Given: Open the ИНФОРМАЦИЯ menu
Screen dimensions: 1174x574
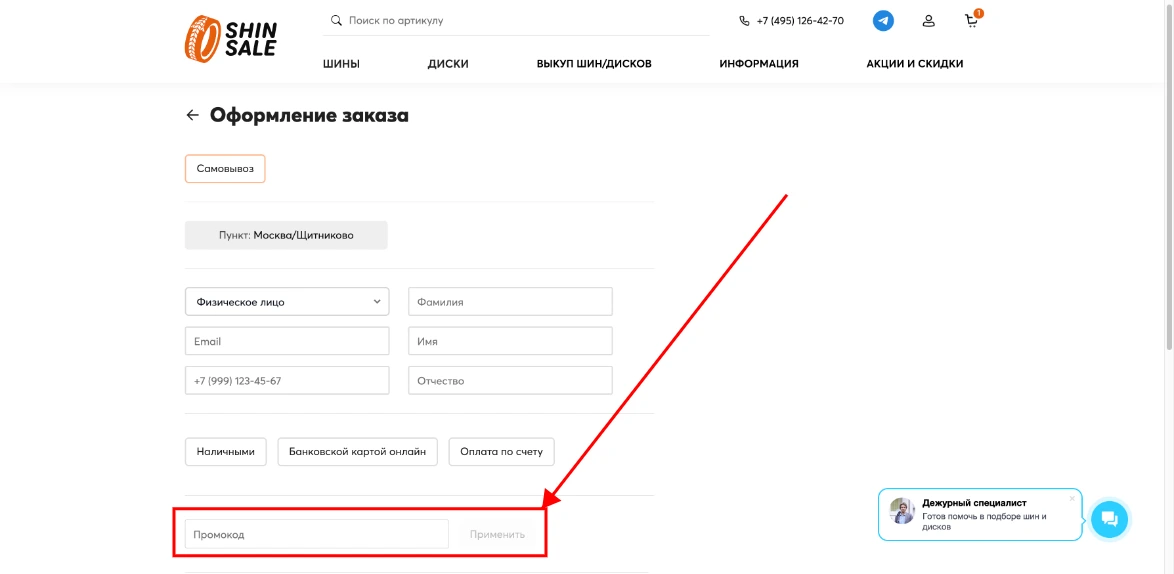Looking at the screenshot, I should pyautogui.click(x=758, y=64).
